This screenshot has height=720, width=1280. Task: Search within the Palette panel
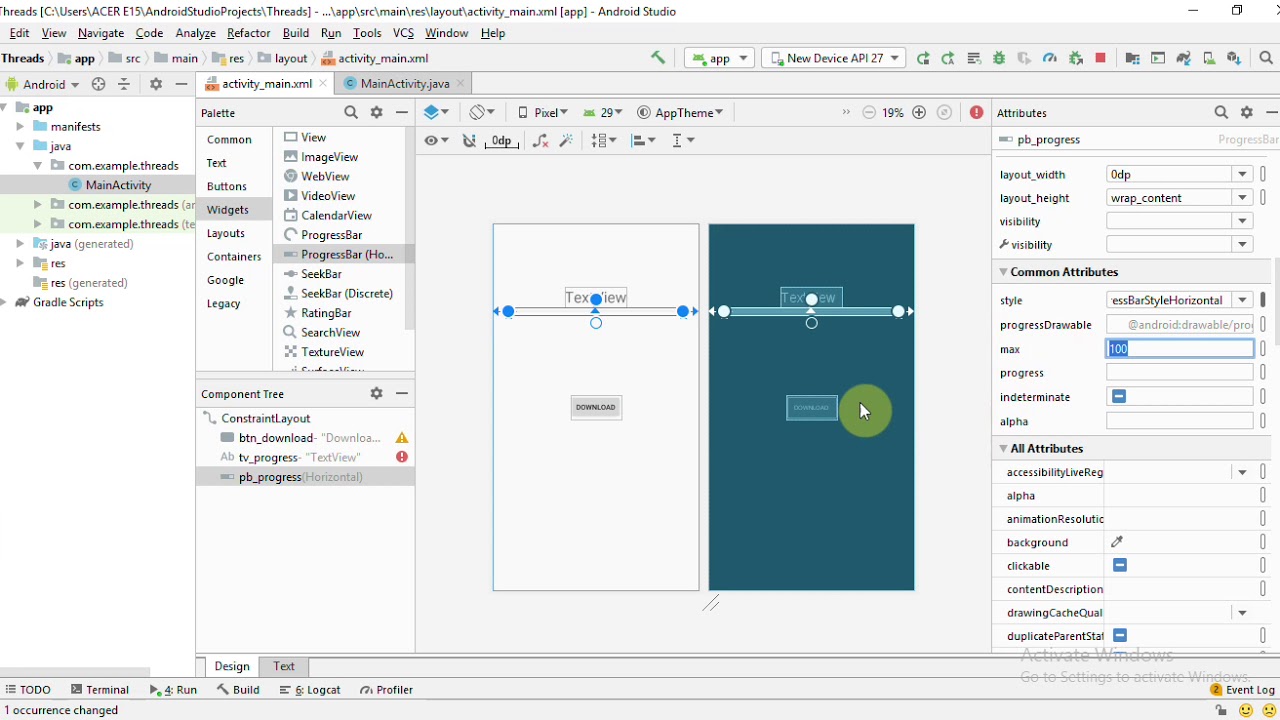tap(351, 113)
